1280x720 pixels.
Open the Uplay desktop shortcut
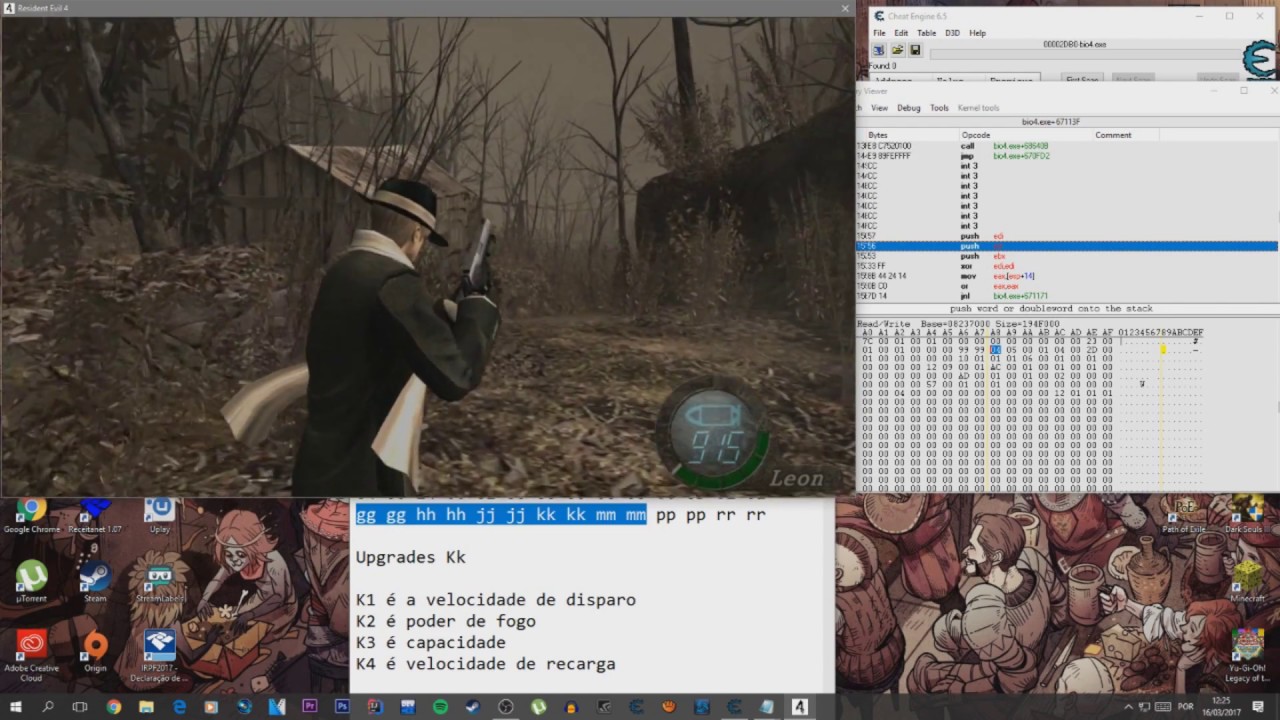(159, 517)
